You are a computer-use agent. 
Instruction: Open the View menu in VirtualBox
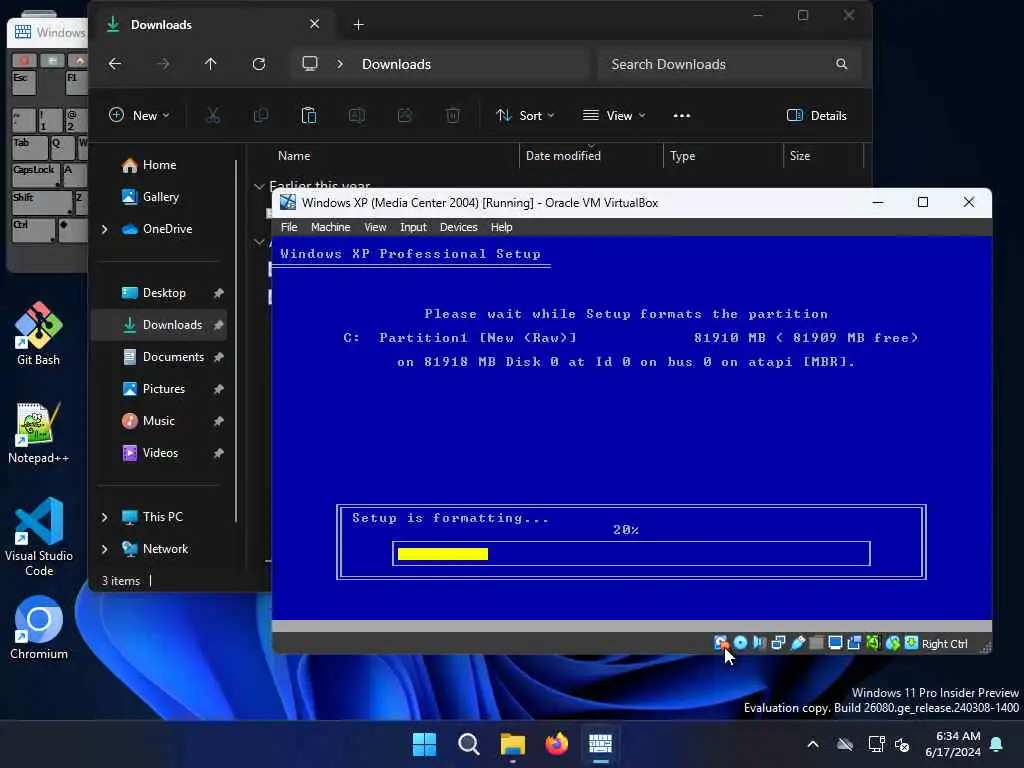(x=375, y=227)
